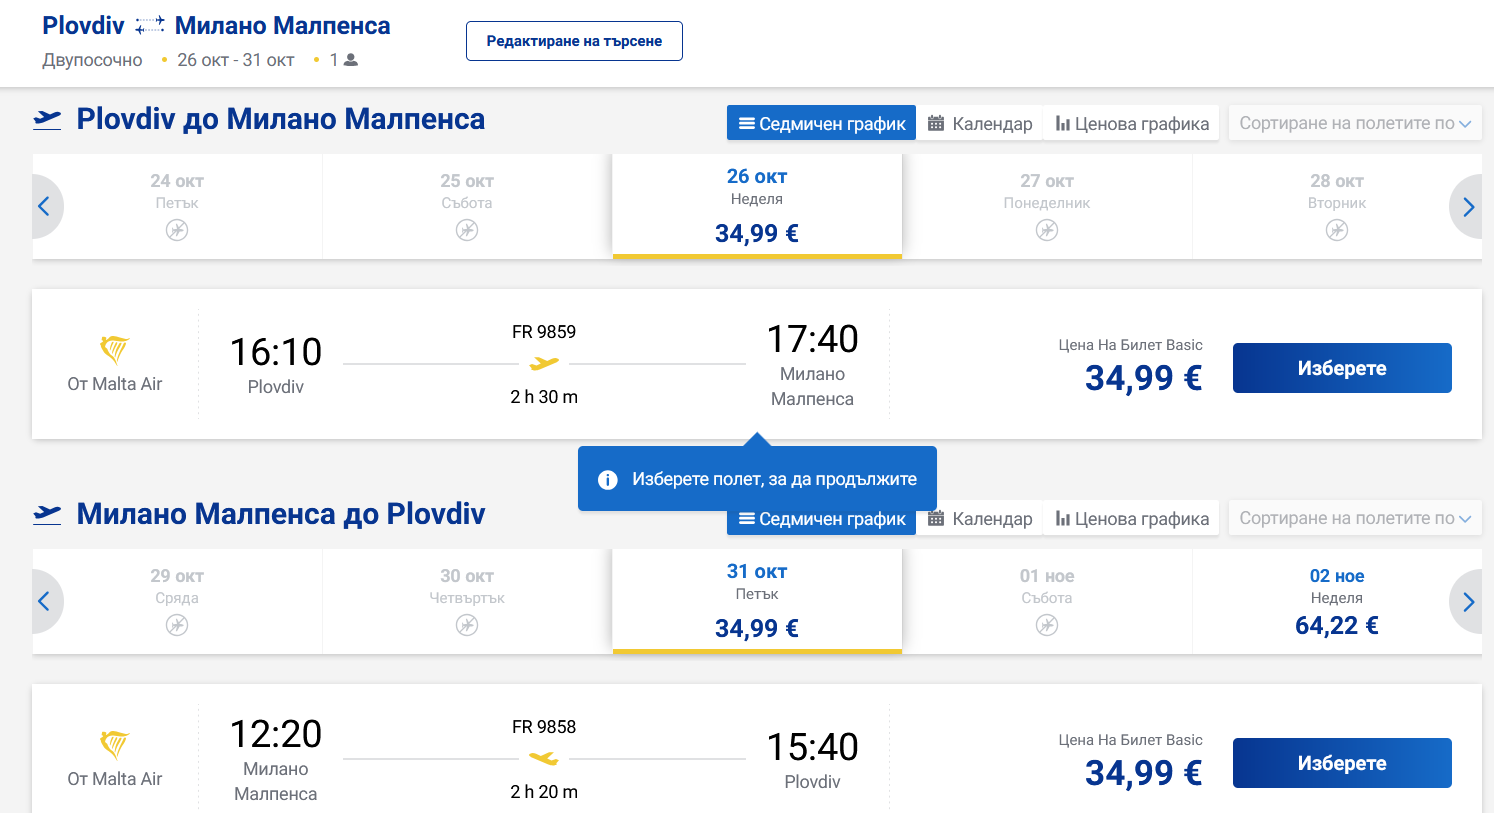This screenshot has height=813, width=1494.
Task: Select outbound 'Седмичен график' tab
Action: pyautogui.click(x=821, y=124)
